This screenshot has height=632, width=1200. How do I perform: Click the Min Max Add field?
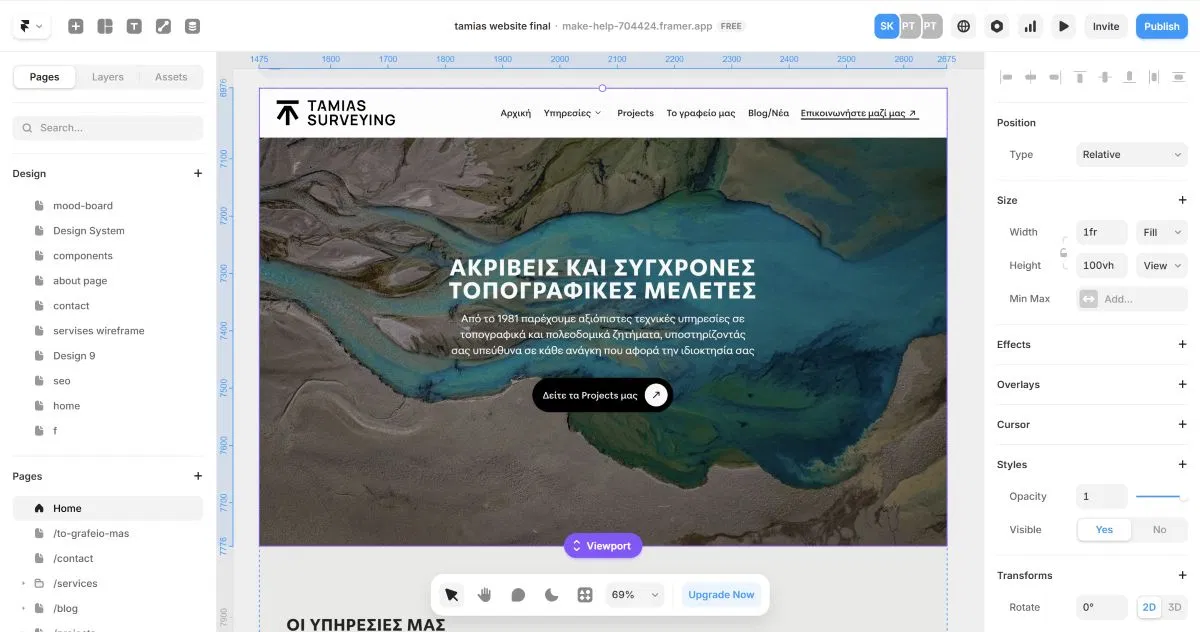click(x=1132, y=298)
